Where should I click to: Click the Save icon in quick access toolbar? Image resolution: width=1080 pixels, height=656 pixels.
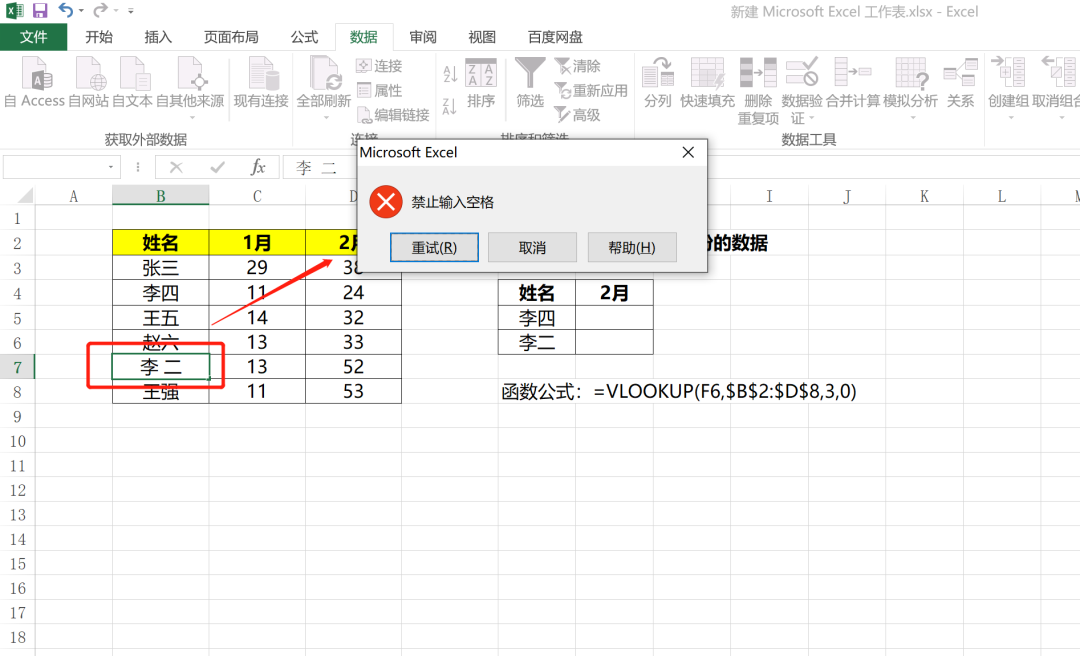[x=40, y=10]
